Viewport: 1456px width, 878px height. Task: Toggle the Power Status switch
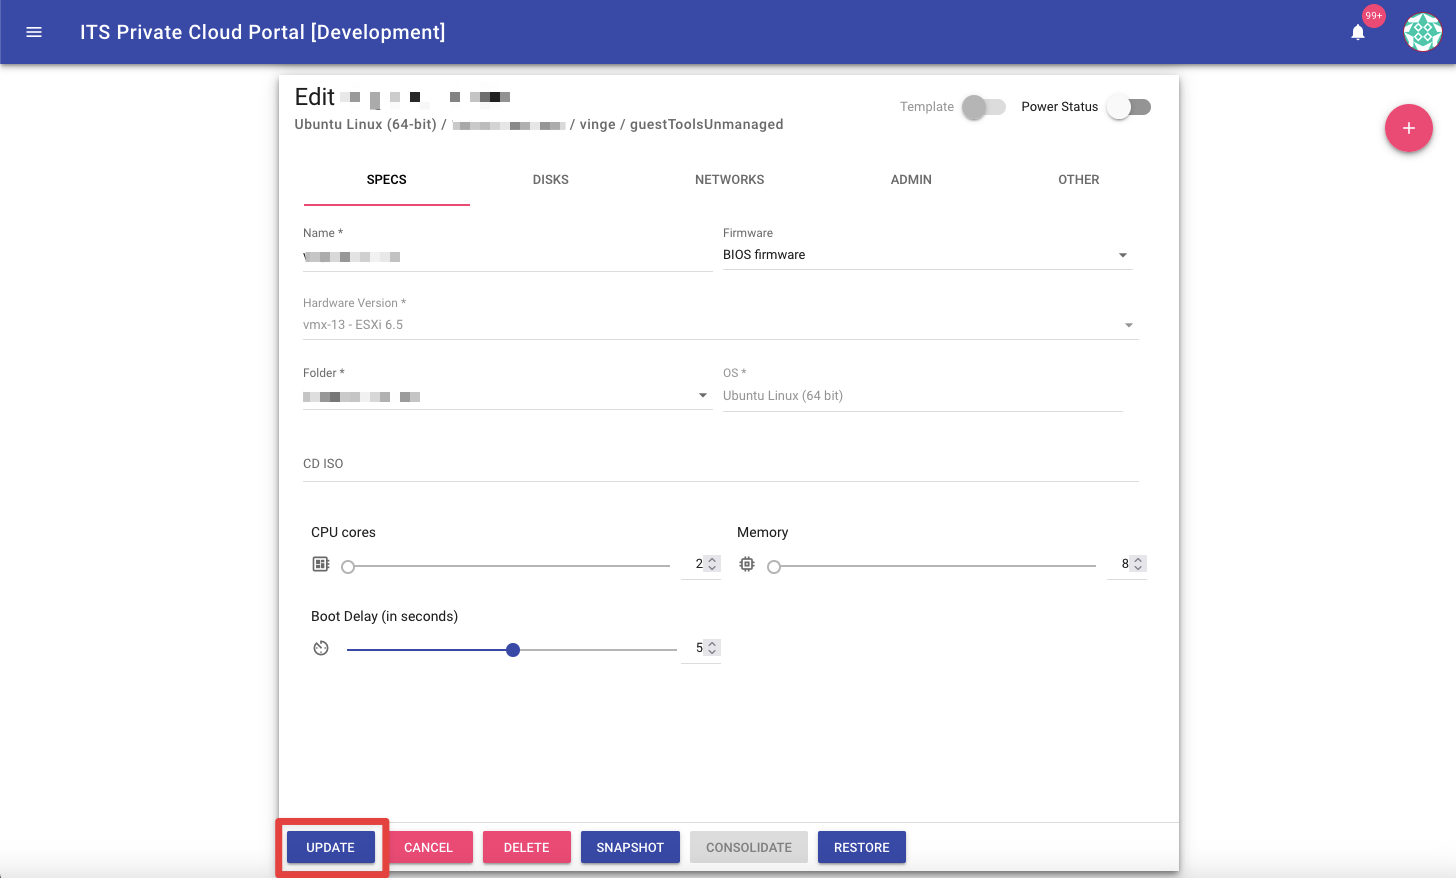pos(1129,107)
